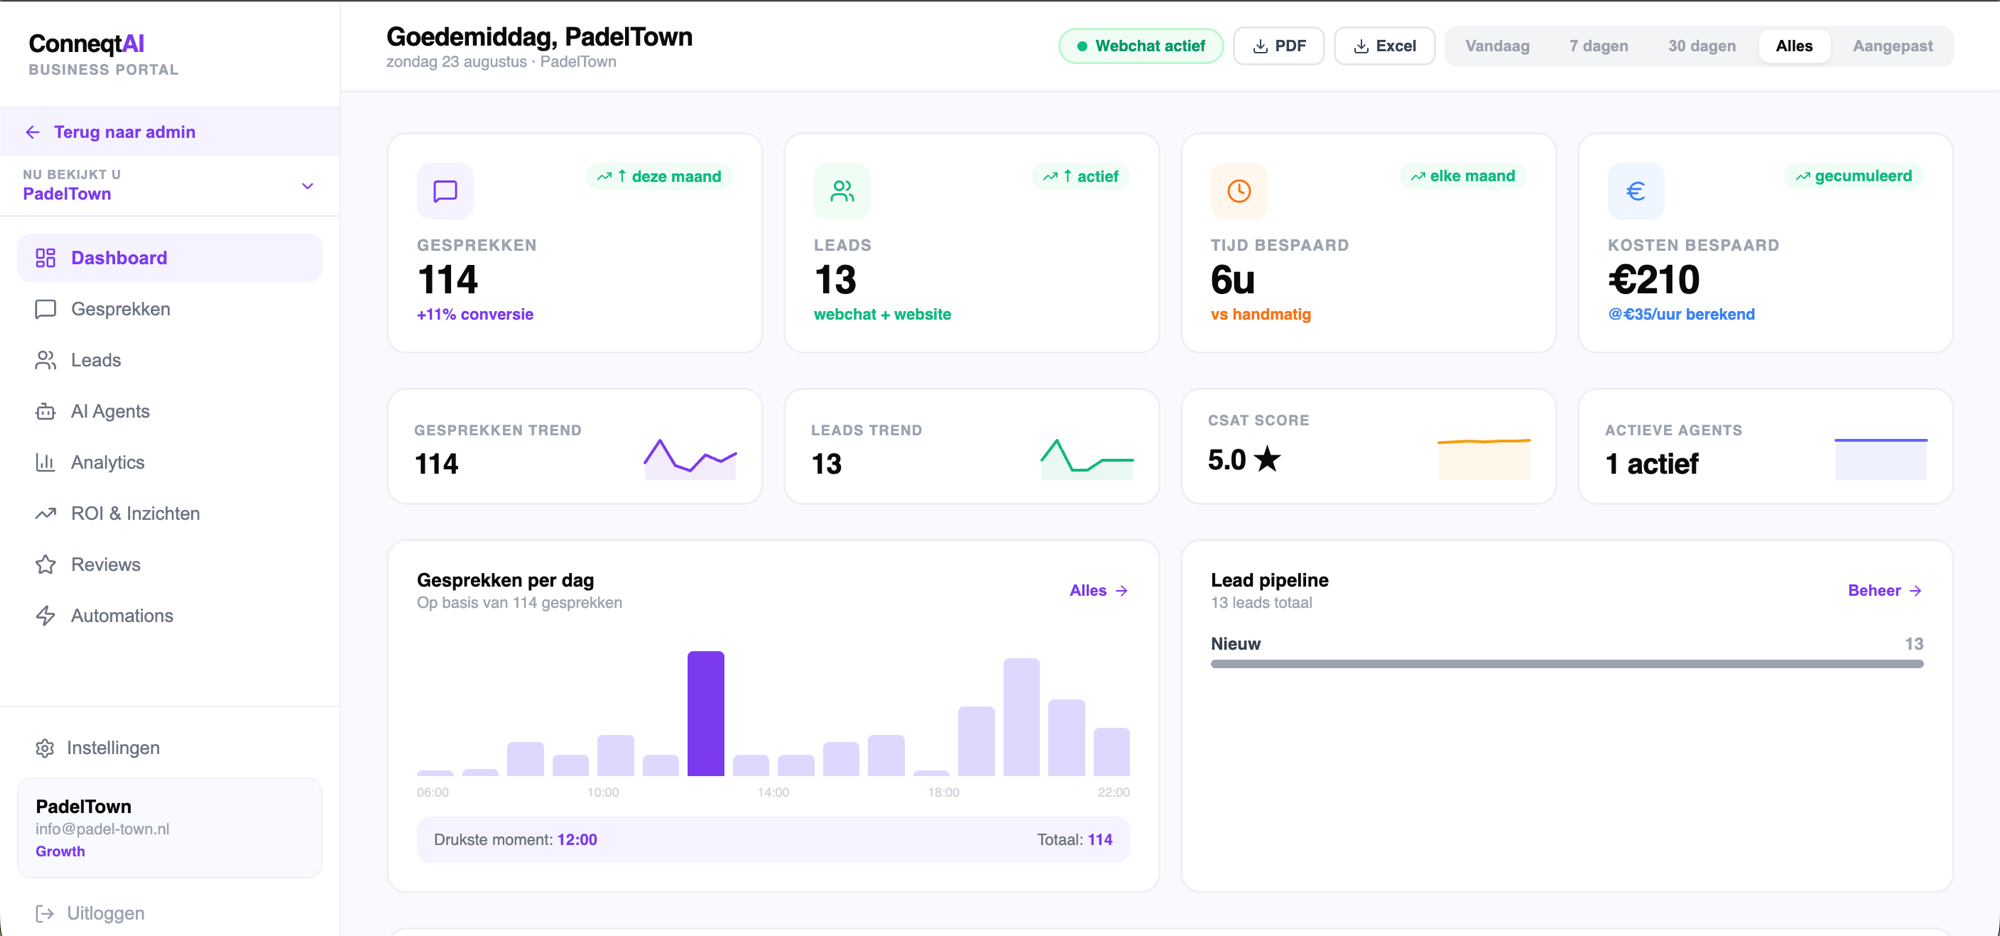Click the info@padel-town.nl email text

pos(102,829)
